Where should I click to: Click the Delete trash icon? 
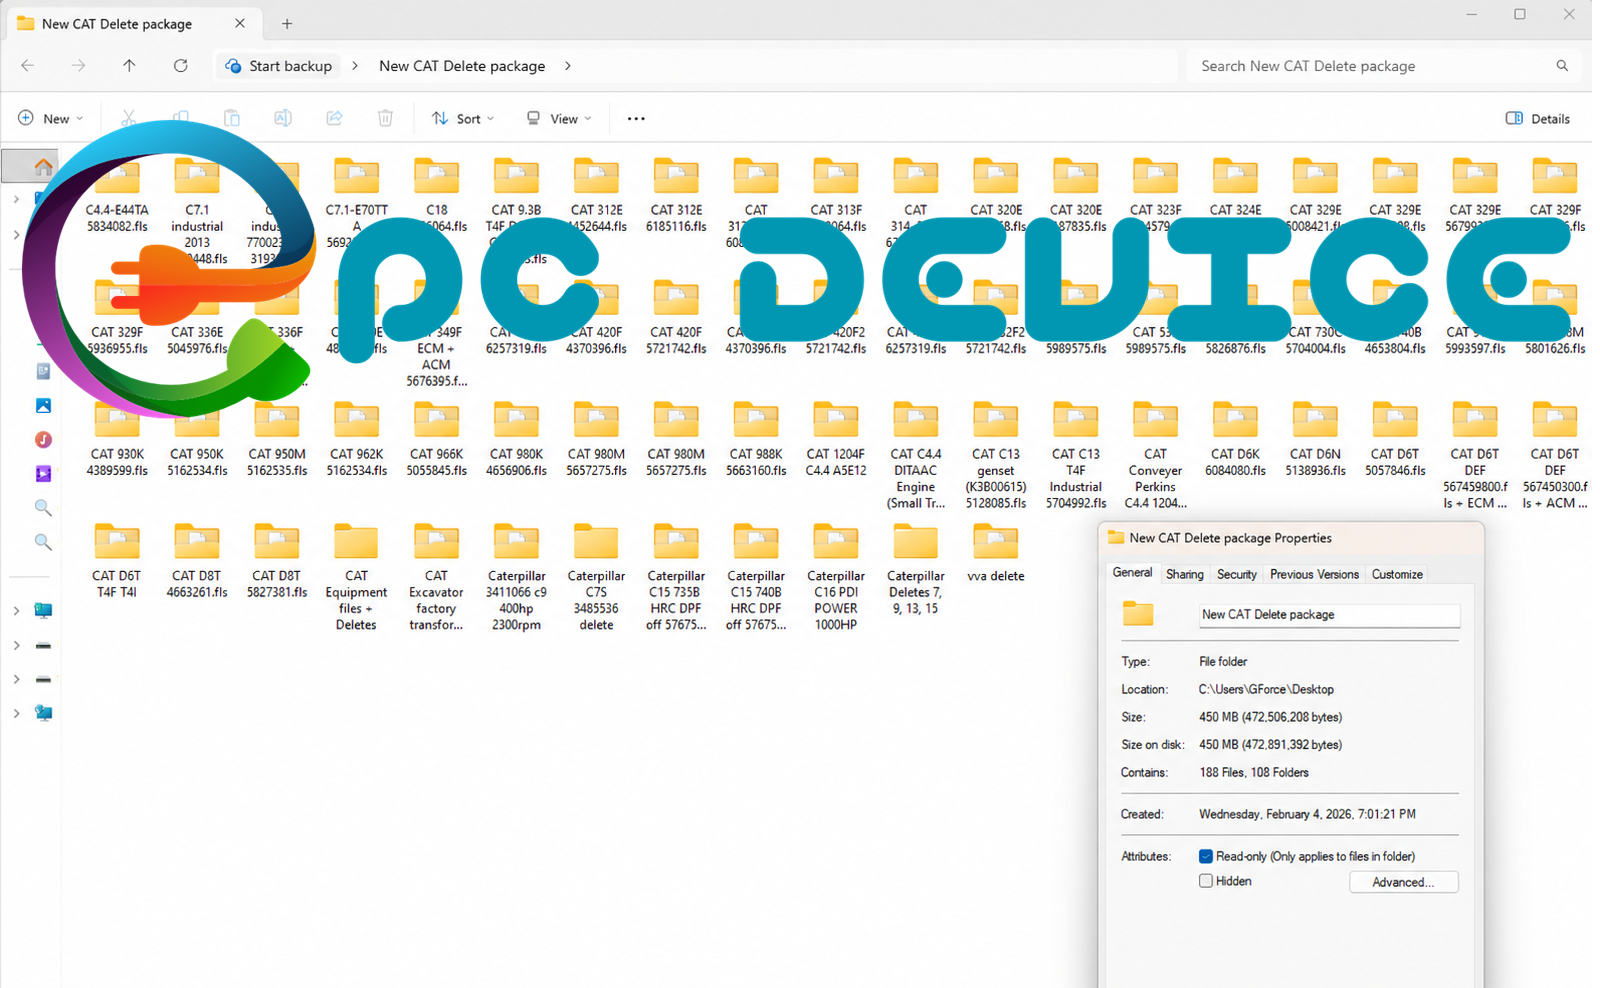(x=385, y=118)
